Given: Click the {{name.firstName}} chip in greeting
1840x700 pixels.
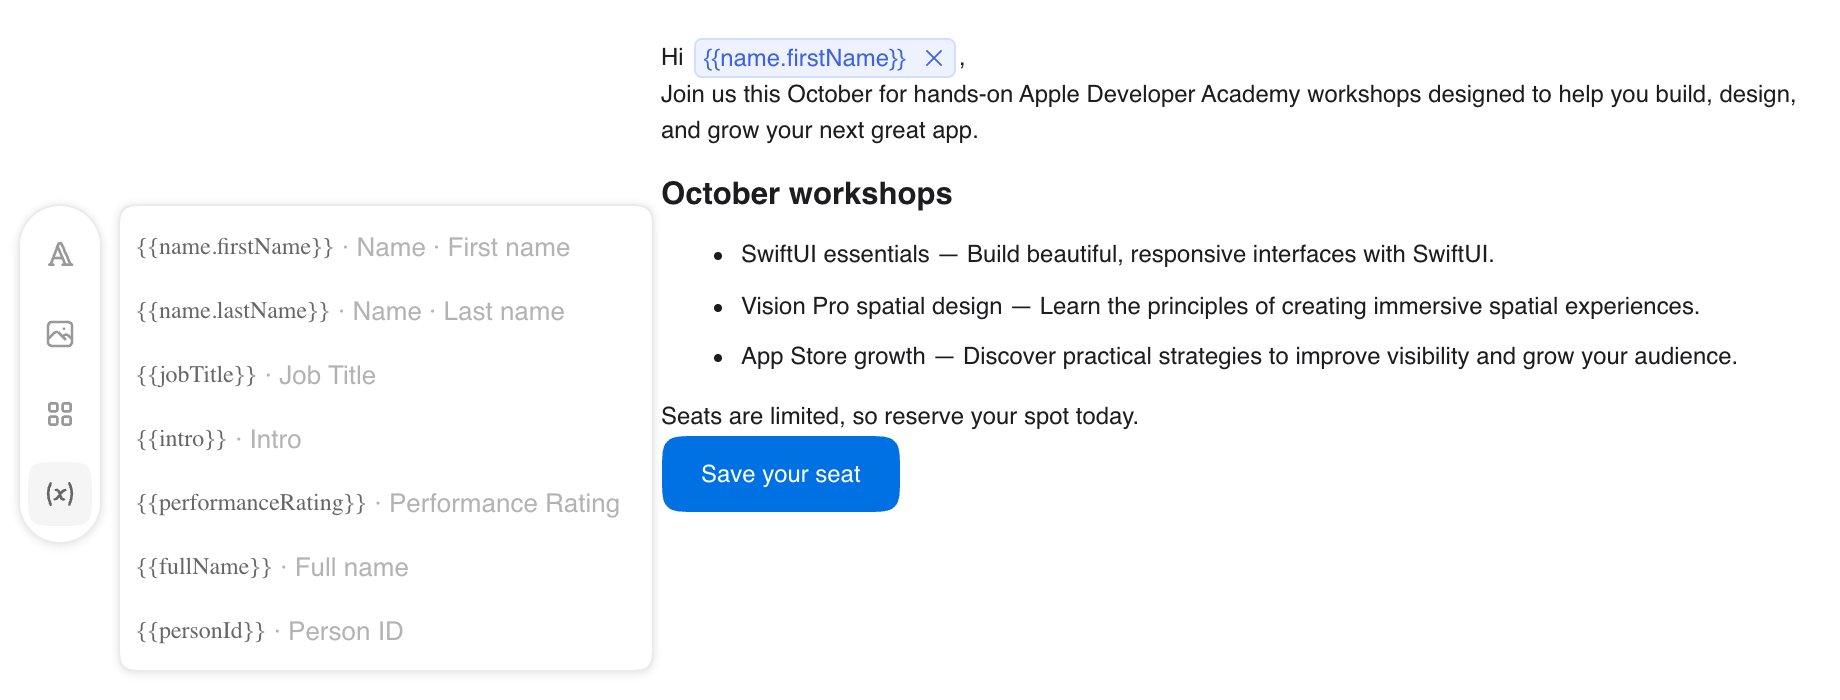Looking at the screenshot, I should click(804, 58).
